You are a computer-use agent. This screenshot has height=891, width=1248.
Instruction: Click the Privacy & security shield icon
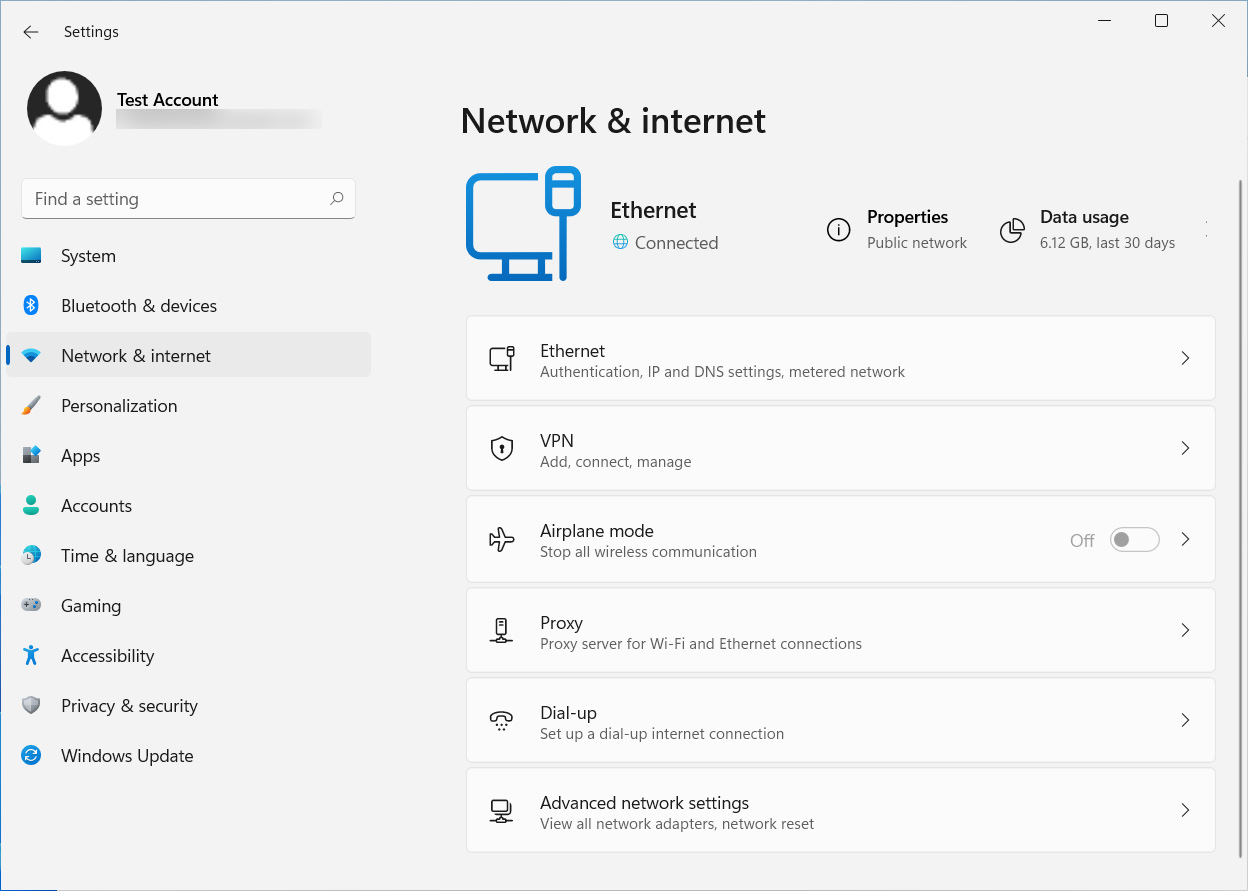click(31, 705)
